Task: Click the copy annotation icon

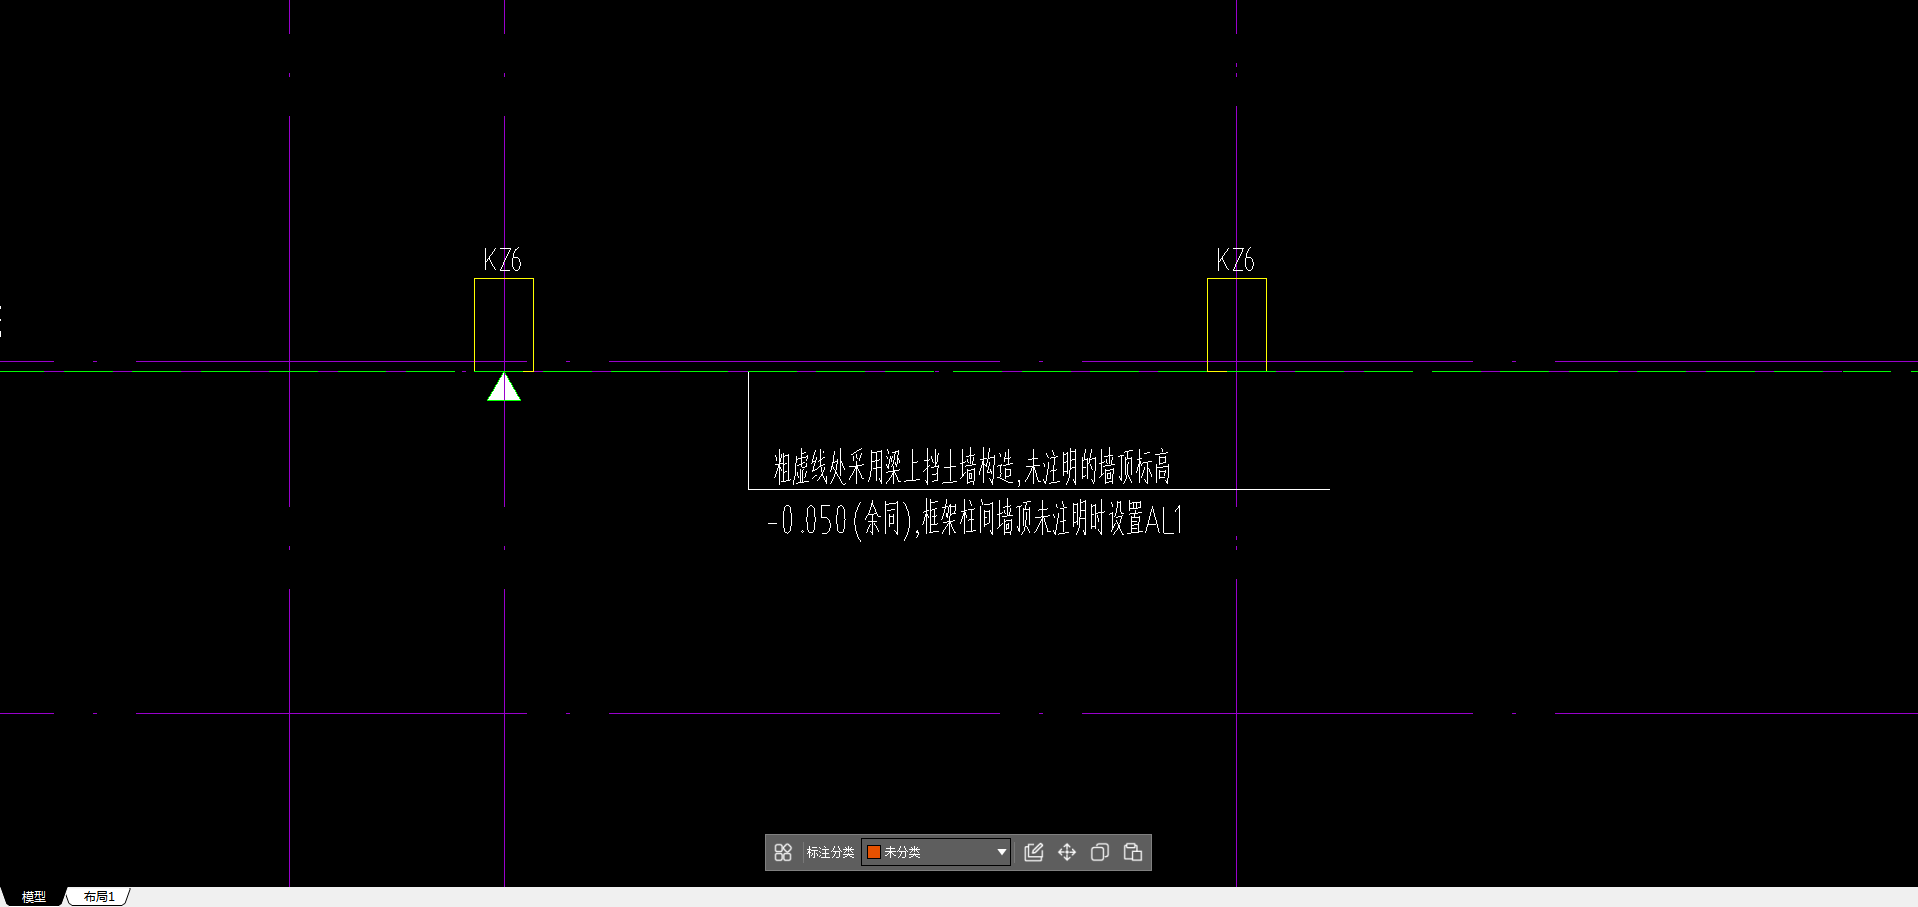Action: [x=1100, y=852]
